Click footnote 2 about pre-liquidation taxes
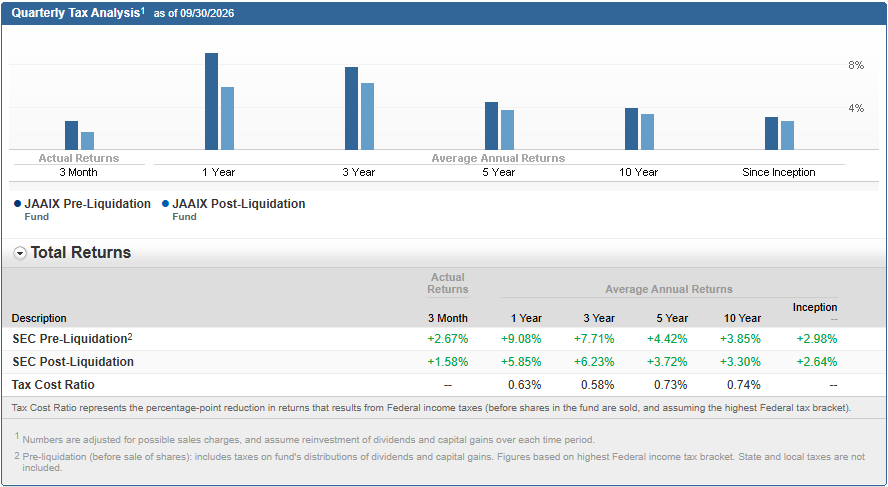The height and width of the screenshot is (487, 888). tap(439, 462)
